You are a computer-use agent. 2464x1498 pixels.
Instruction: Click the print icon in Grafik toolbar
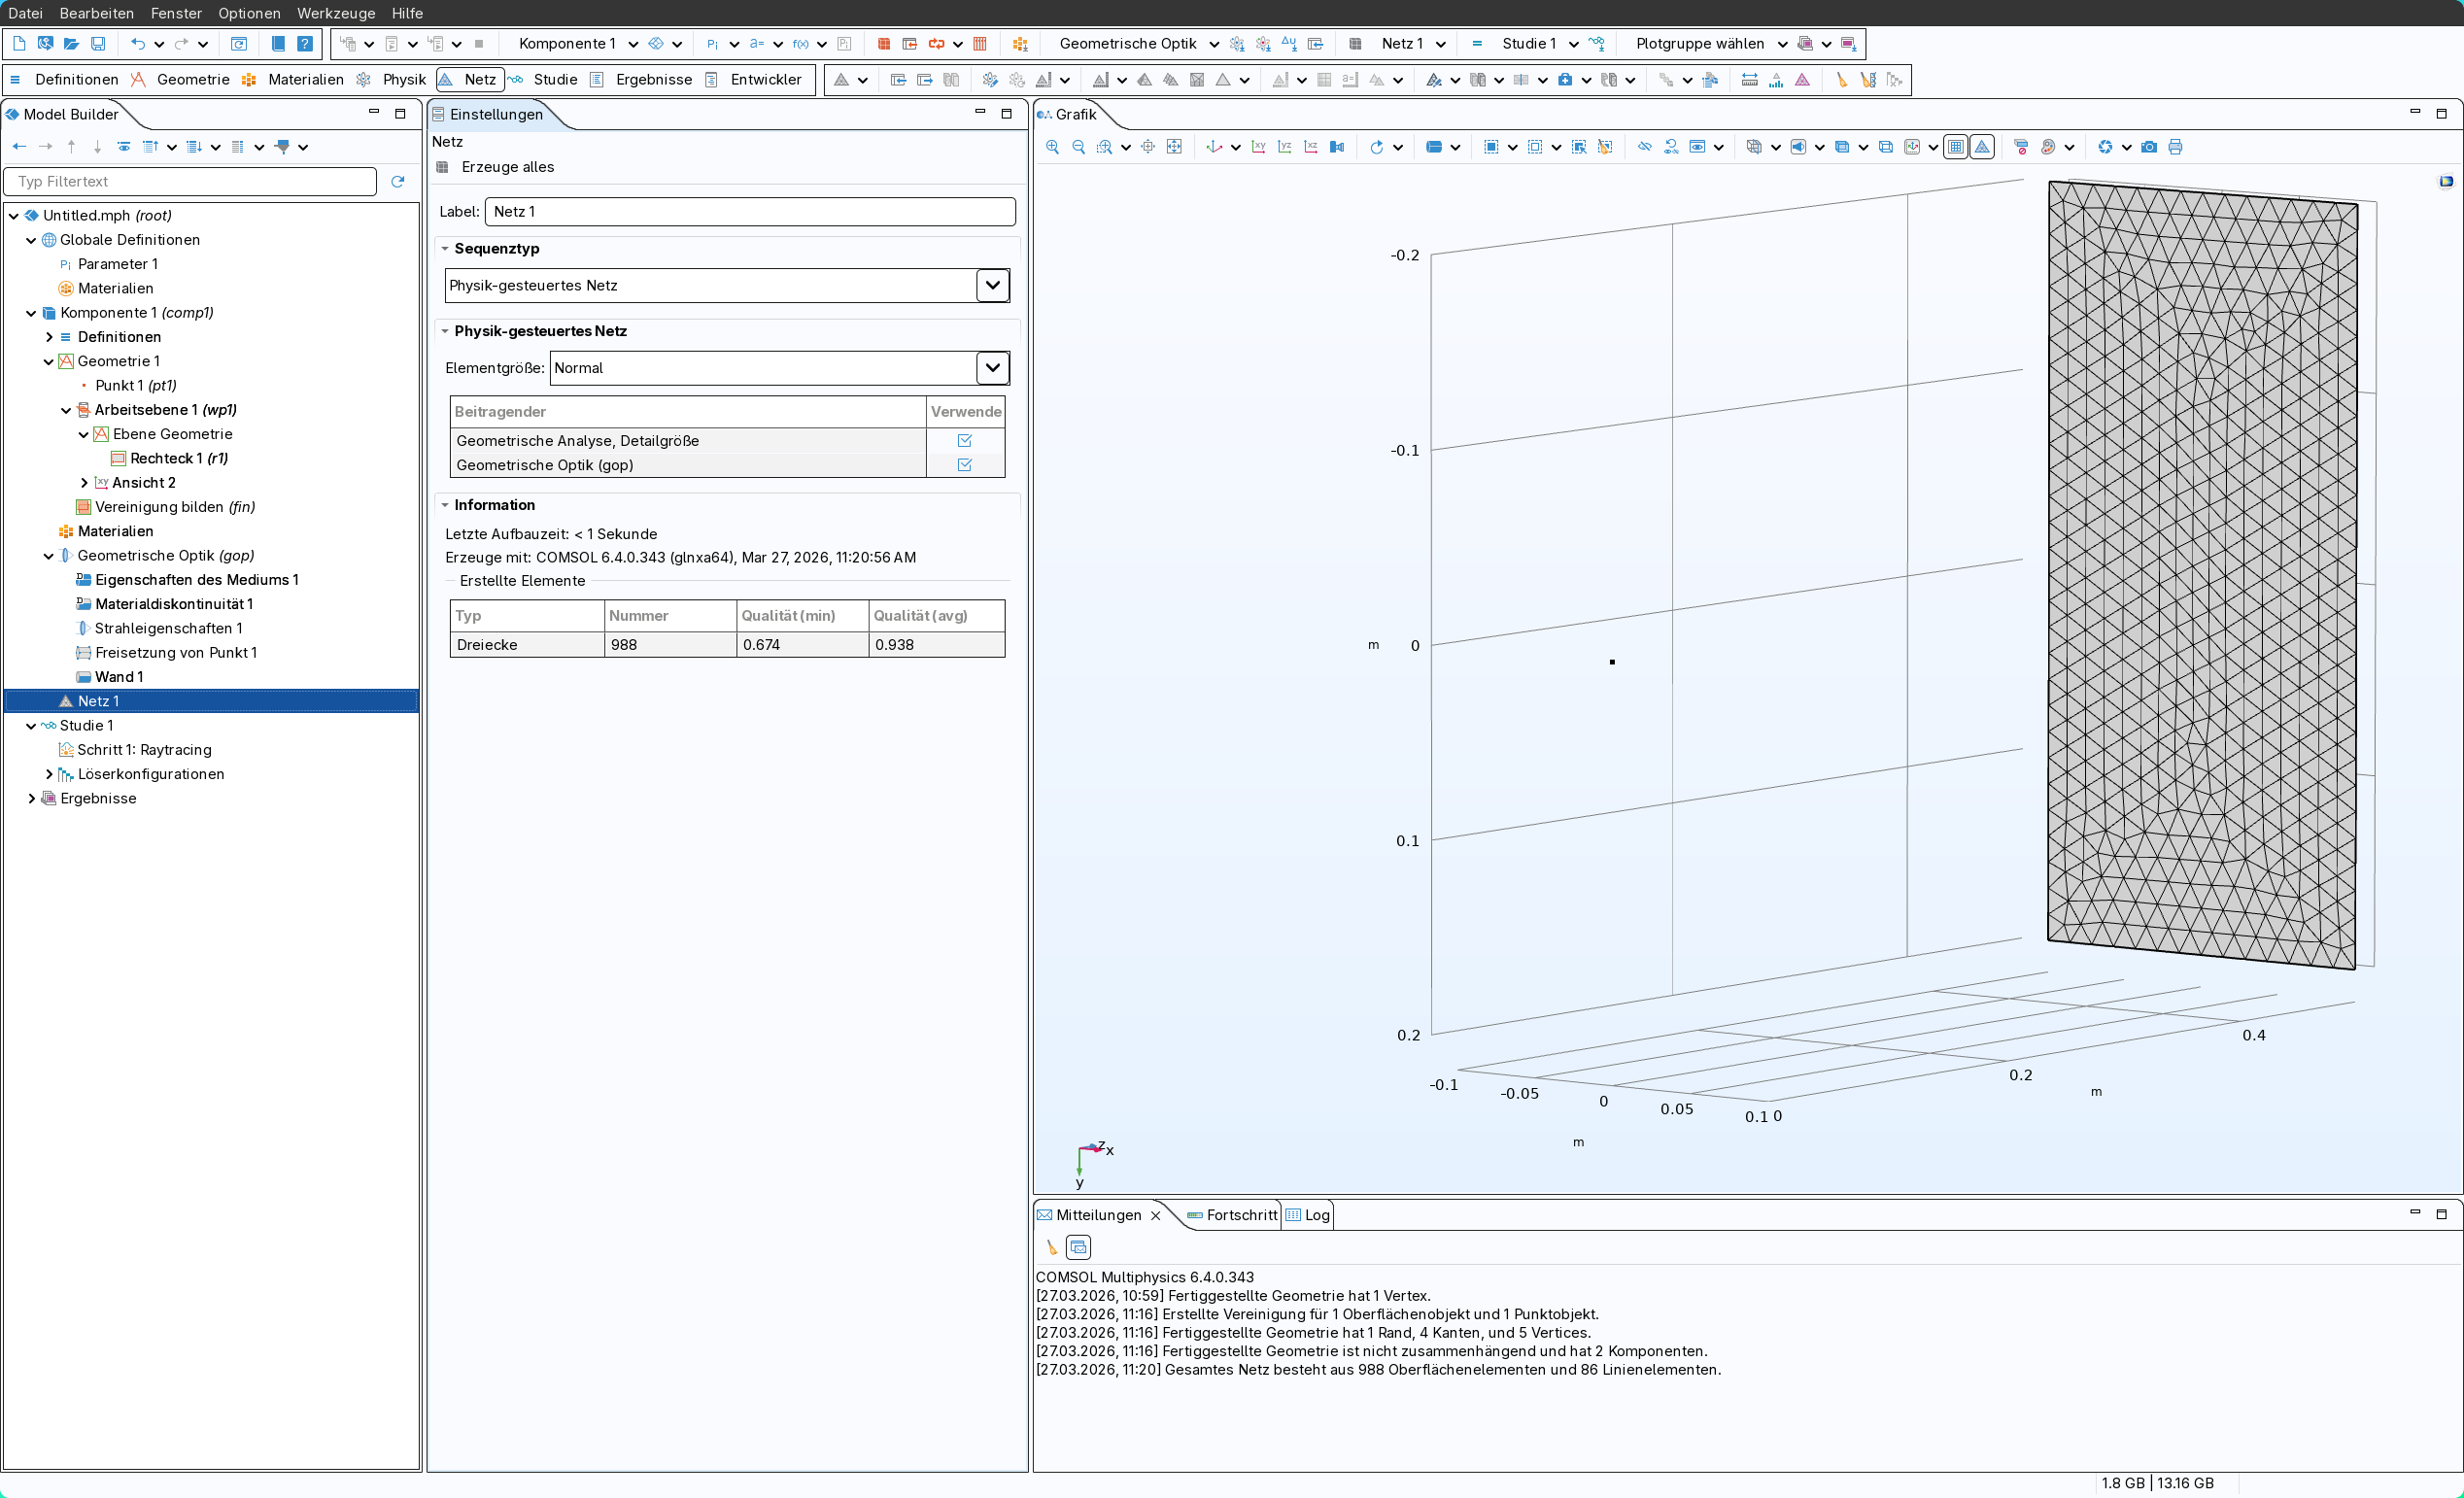2175,147
